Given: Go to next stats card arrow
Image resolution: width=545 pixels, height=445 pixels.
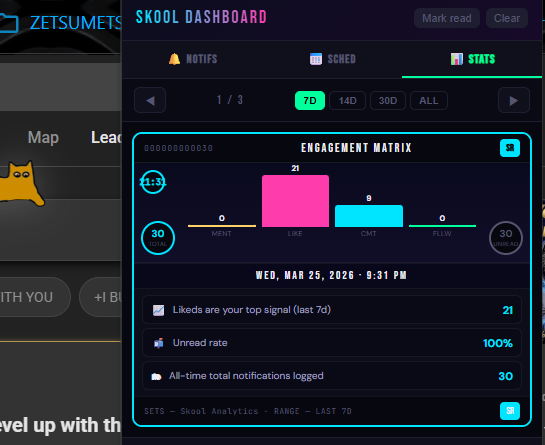Looking at the screenshot, I should pos(514,100).
